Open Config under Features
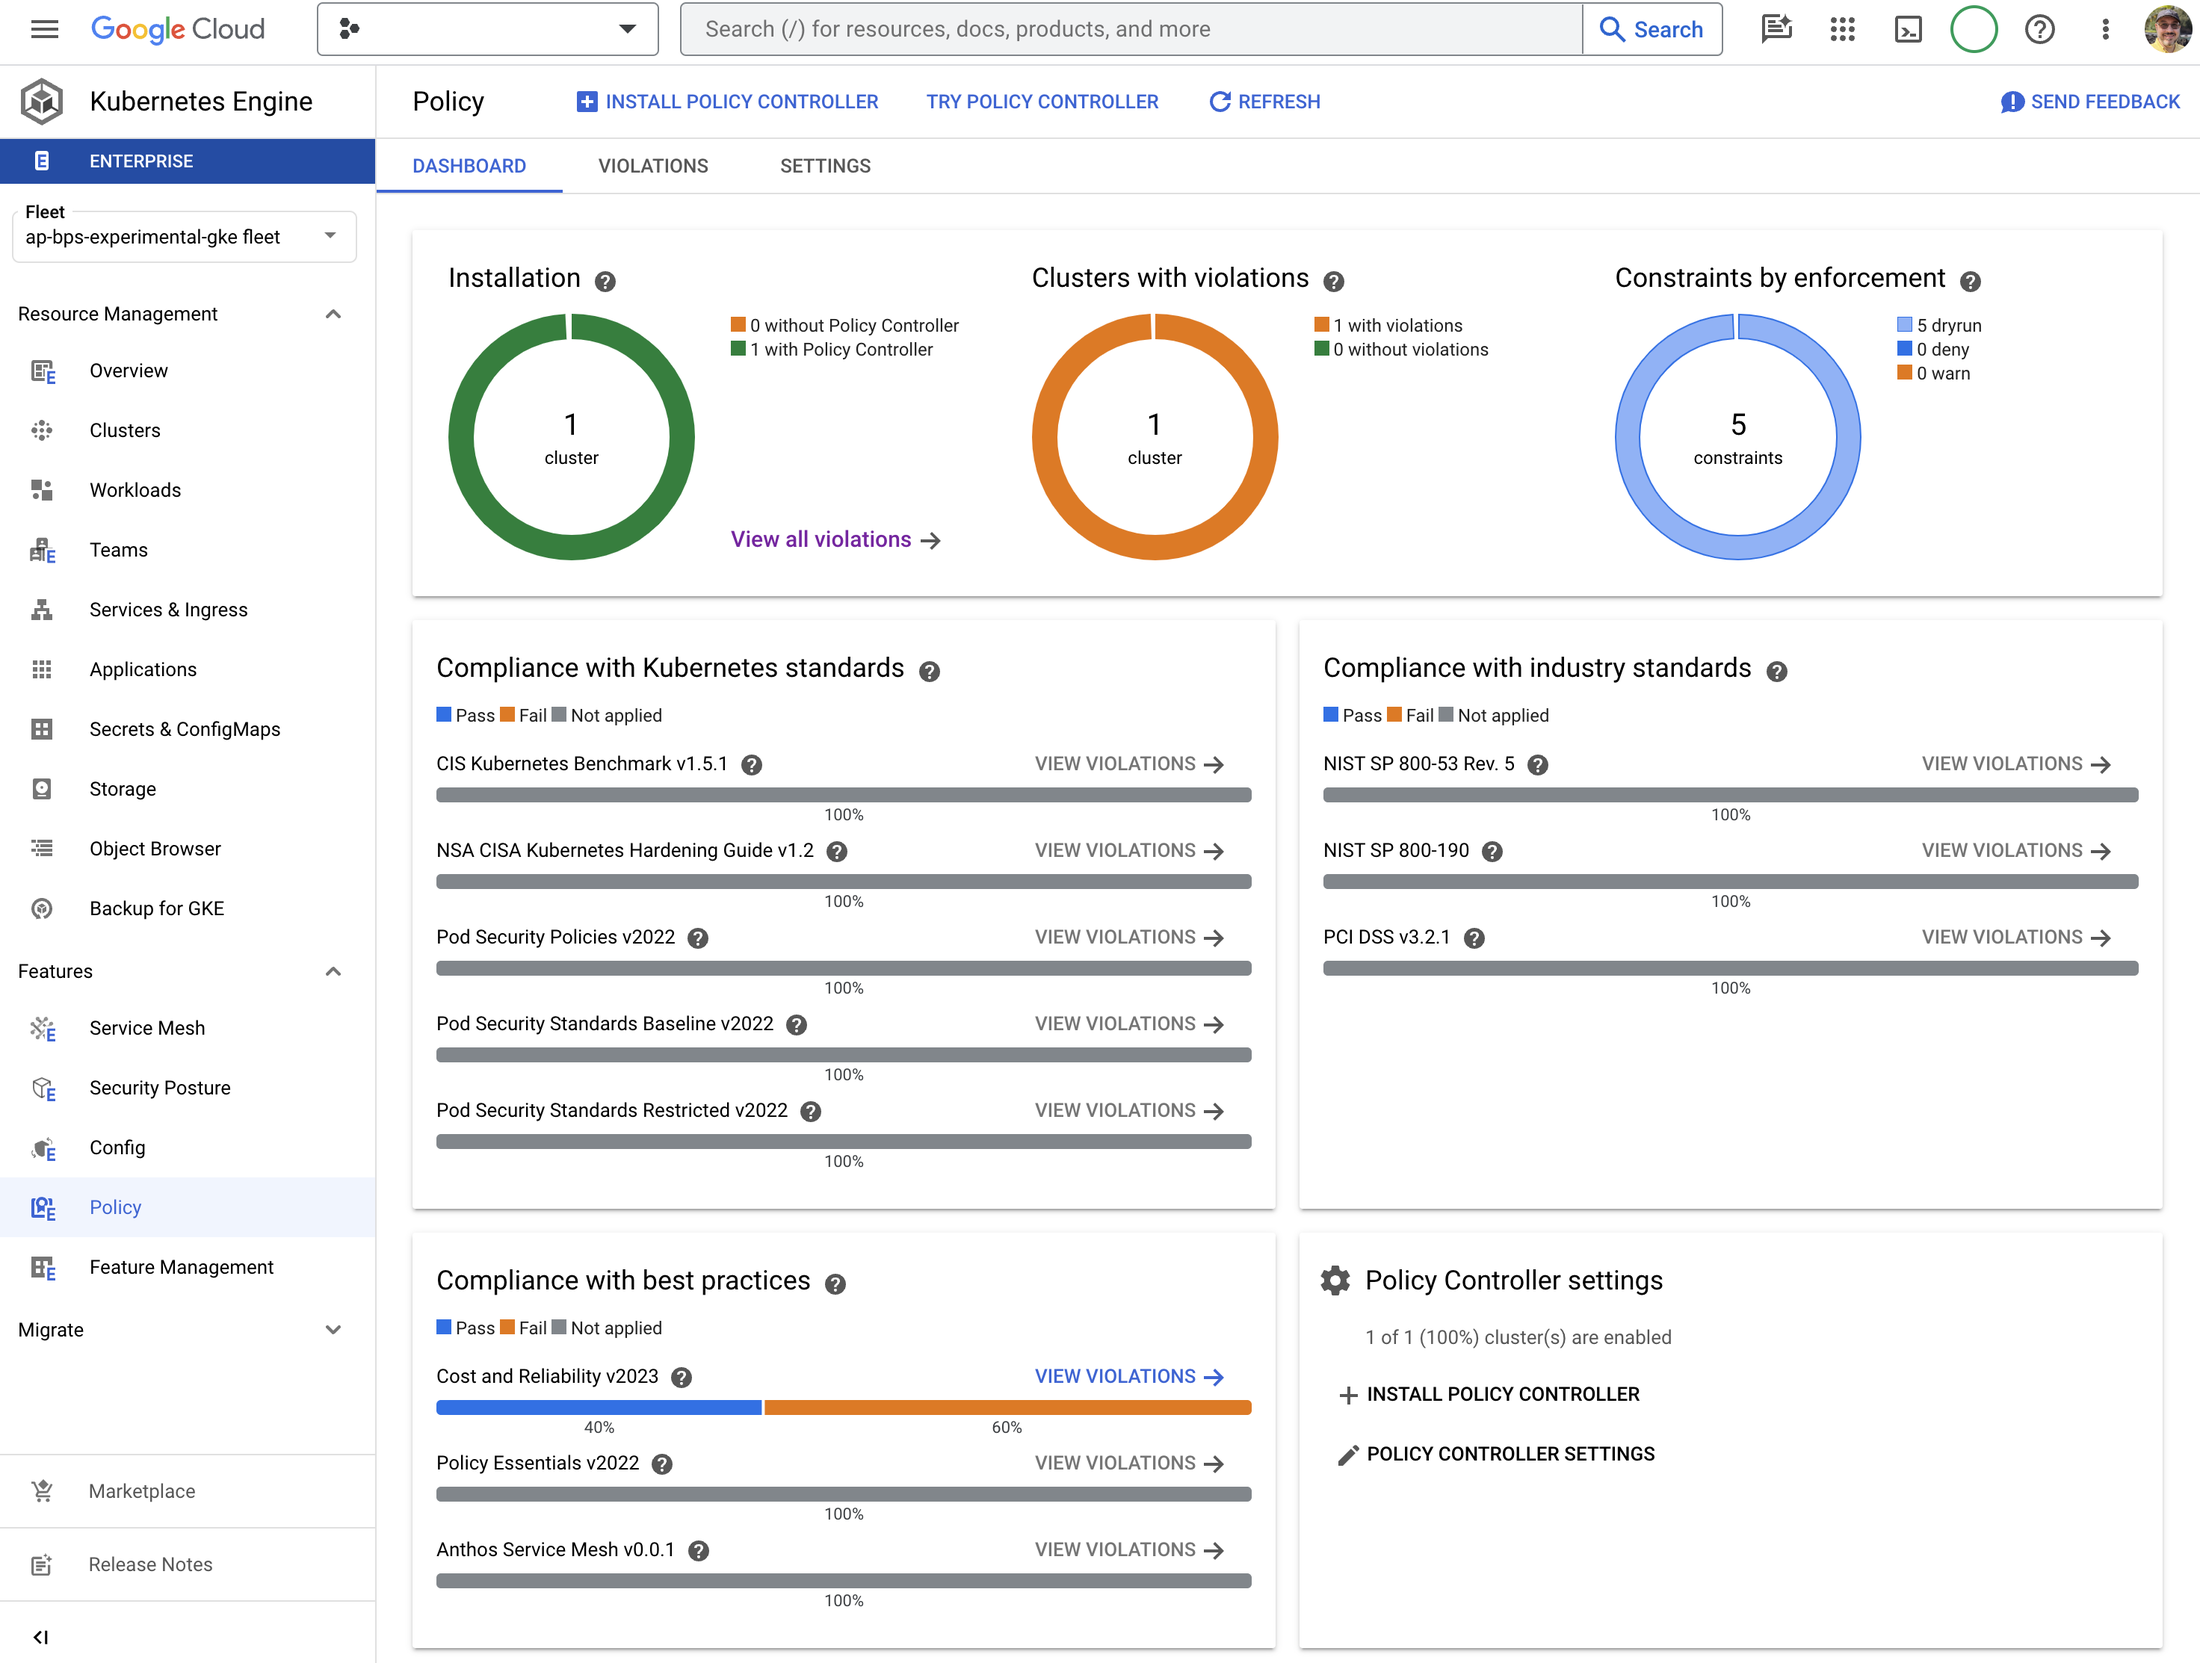Image resolution: width=2200 pixels, height=1663 pixels. coord(188,1148)
